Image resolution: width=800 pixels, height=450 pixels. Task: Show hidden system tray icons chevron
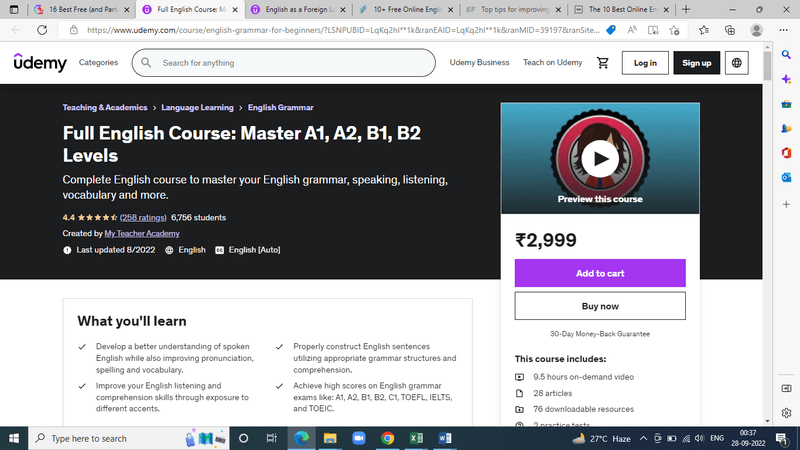pyautogui.click(x=643, y=438)
